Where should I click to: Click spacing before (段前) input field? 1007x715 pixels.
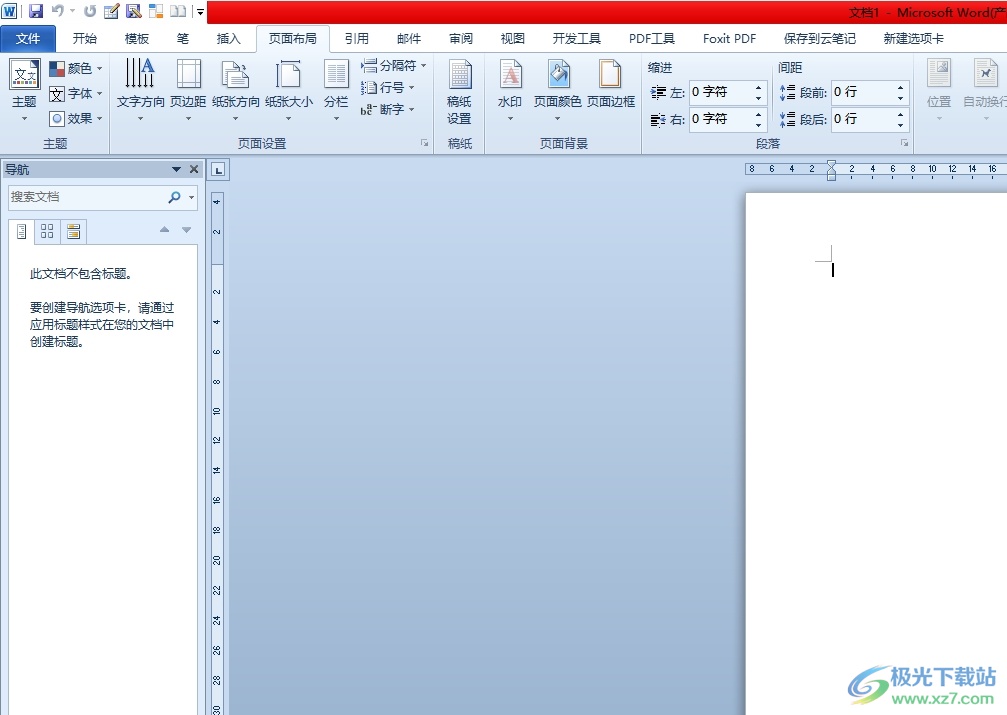[x=862, y=92]
